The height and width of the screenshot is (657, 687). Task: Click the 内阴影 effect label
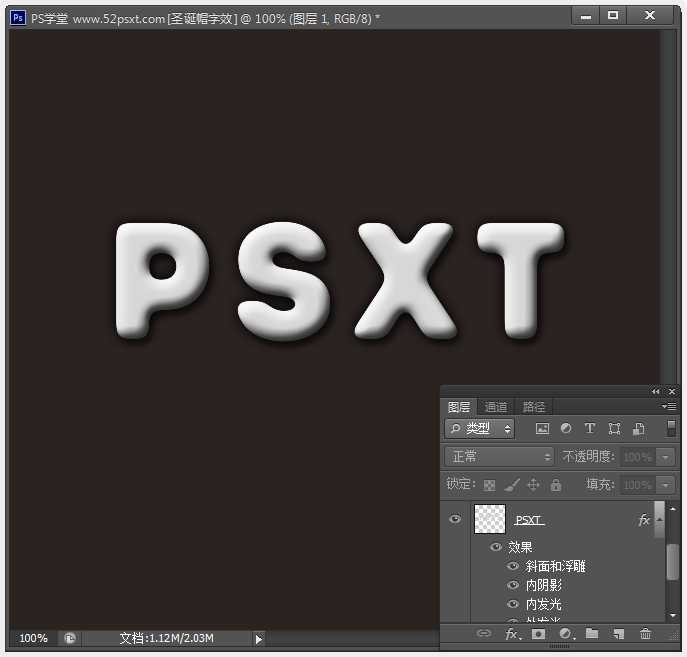point(543,585)
